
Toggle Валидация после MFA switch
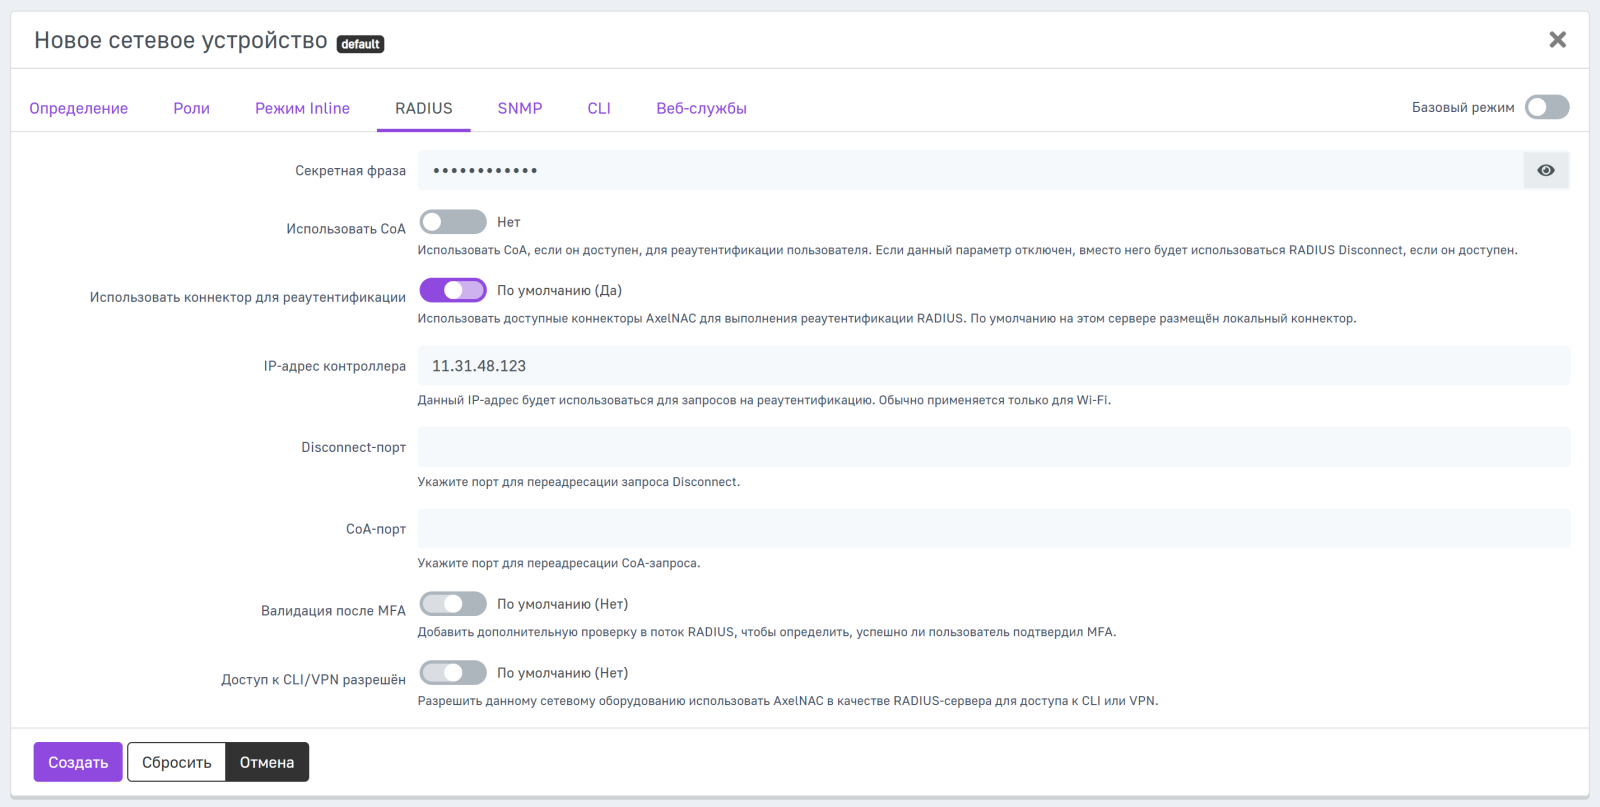tap(453, 604)
